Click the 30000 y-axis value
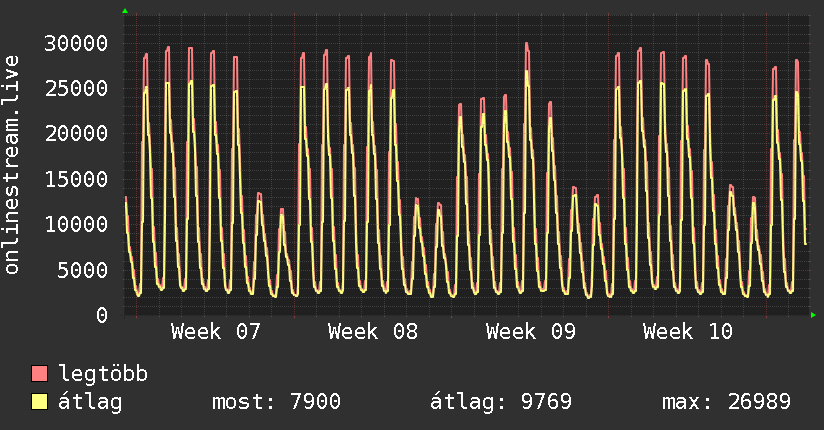This screenshot has width=824, height=430. [78, 43]
